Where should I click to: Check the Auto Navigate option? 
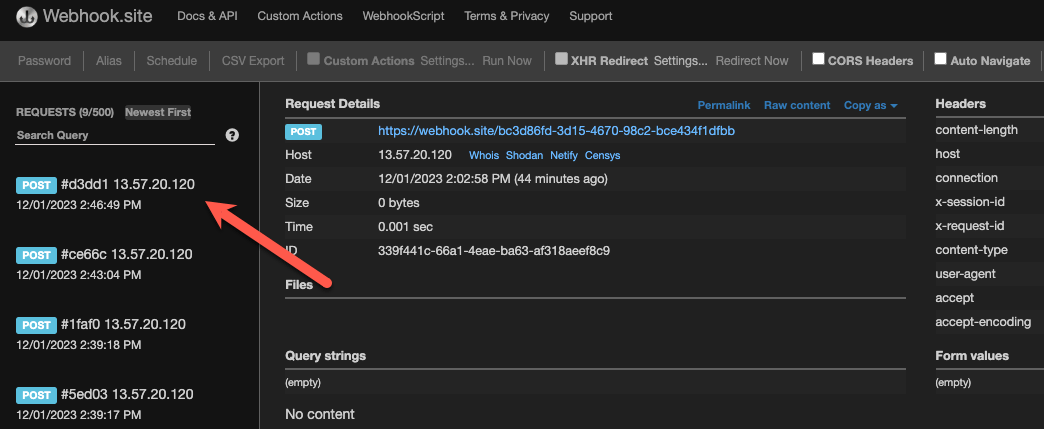click(940, 59)
